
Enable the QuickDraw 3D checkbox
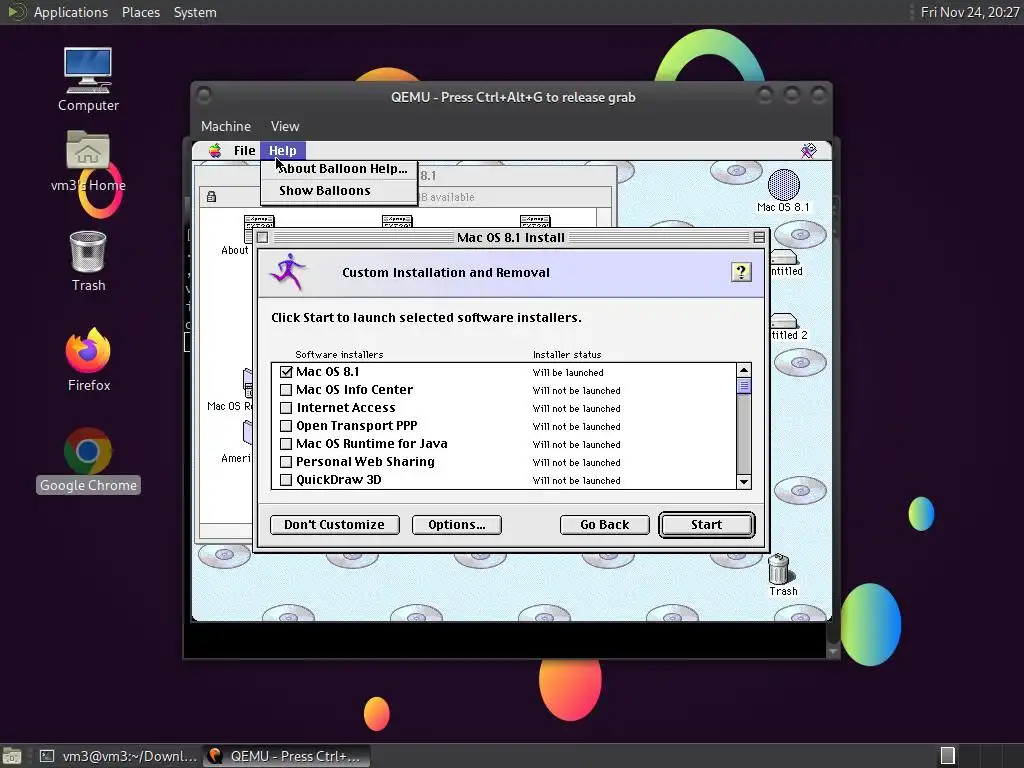(x=286, y=480)
